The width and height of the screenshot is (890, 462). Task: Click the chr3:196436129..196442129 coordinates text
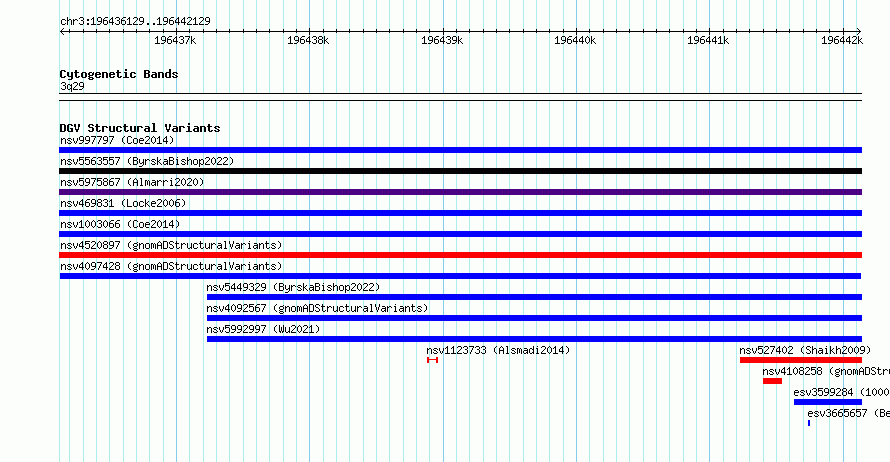[135, 21]
